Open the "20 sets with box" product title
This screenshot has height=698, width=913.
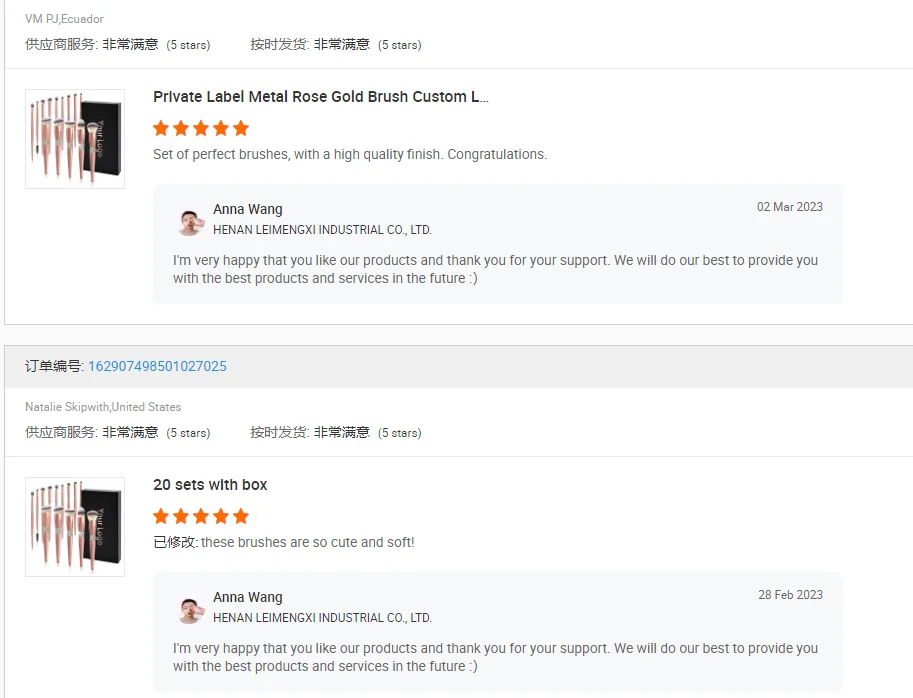[210, 485]
